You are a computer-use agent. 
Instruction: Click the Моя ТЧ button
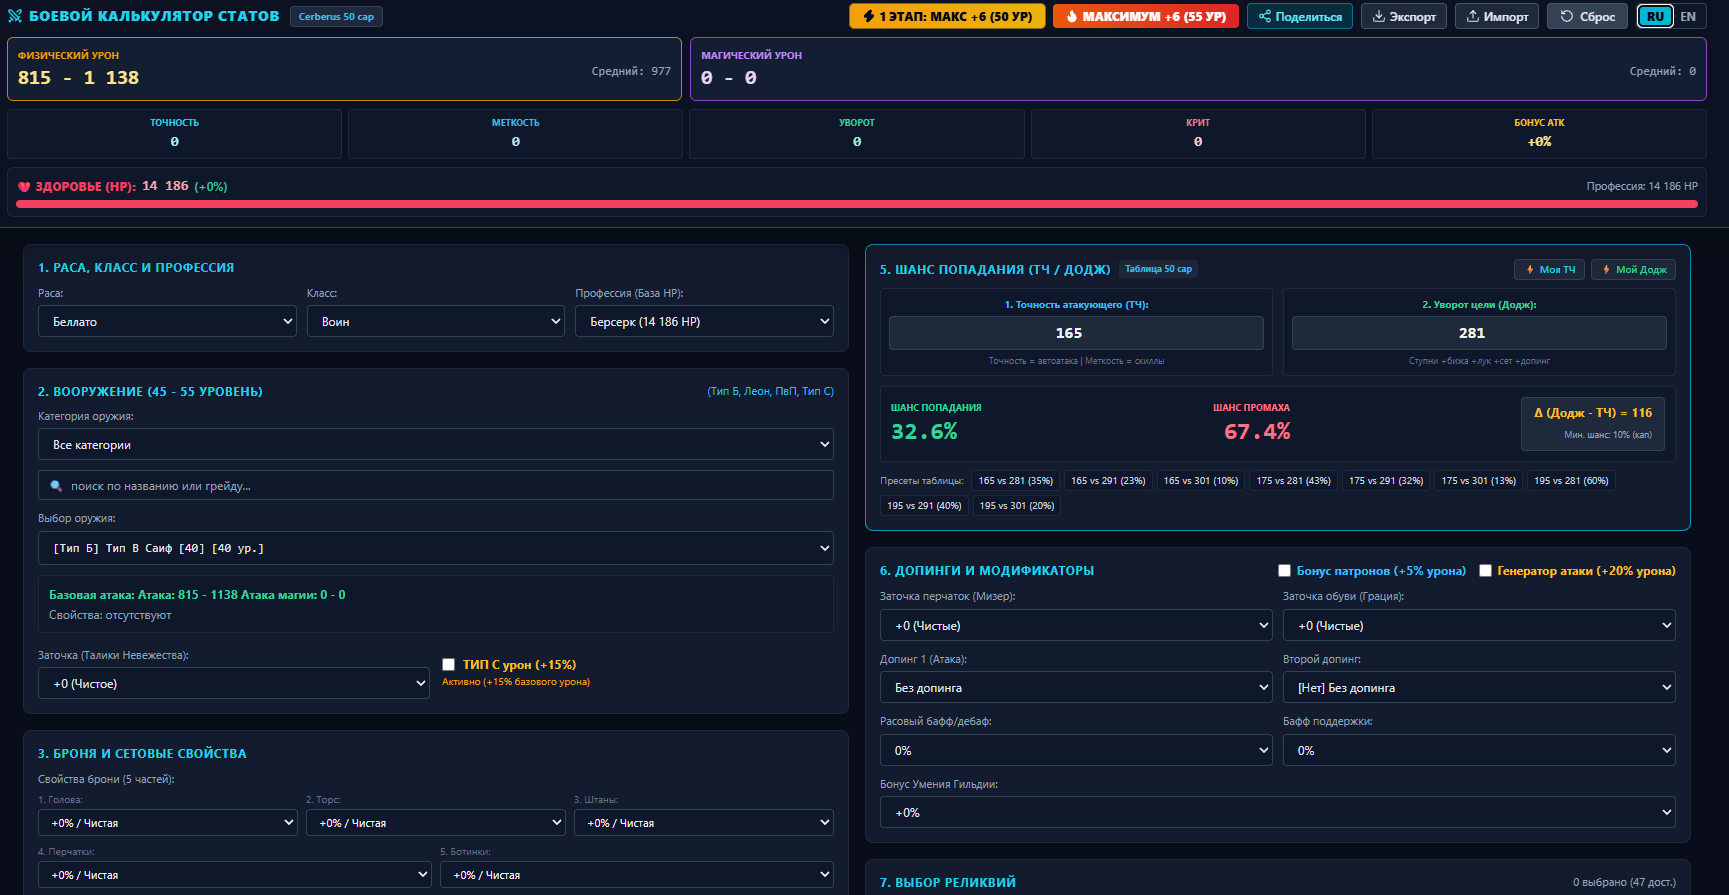(x=1549, y=269)
